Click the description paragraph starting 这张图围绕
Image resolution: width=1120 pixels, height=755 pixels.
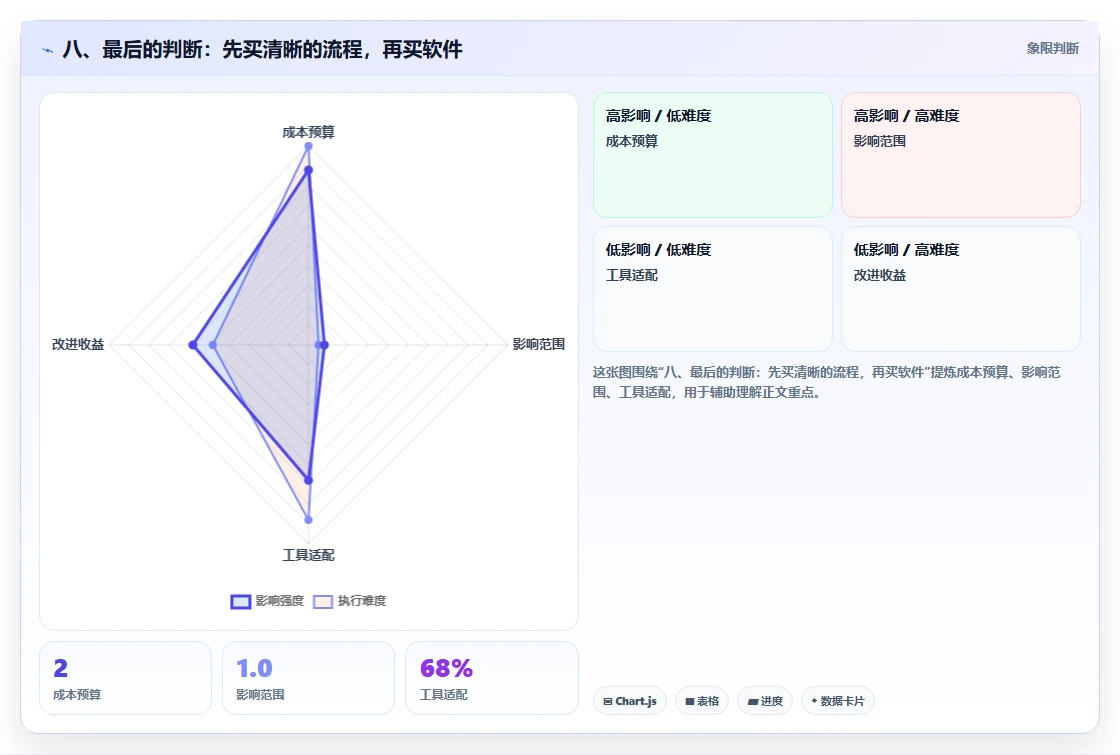[827, 382]
